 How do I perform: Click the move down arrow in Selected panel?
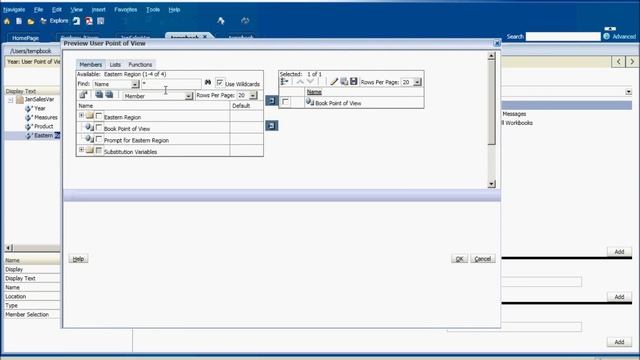click(x=311, y=82)
